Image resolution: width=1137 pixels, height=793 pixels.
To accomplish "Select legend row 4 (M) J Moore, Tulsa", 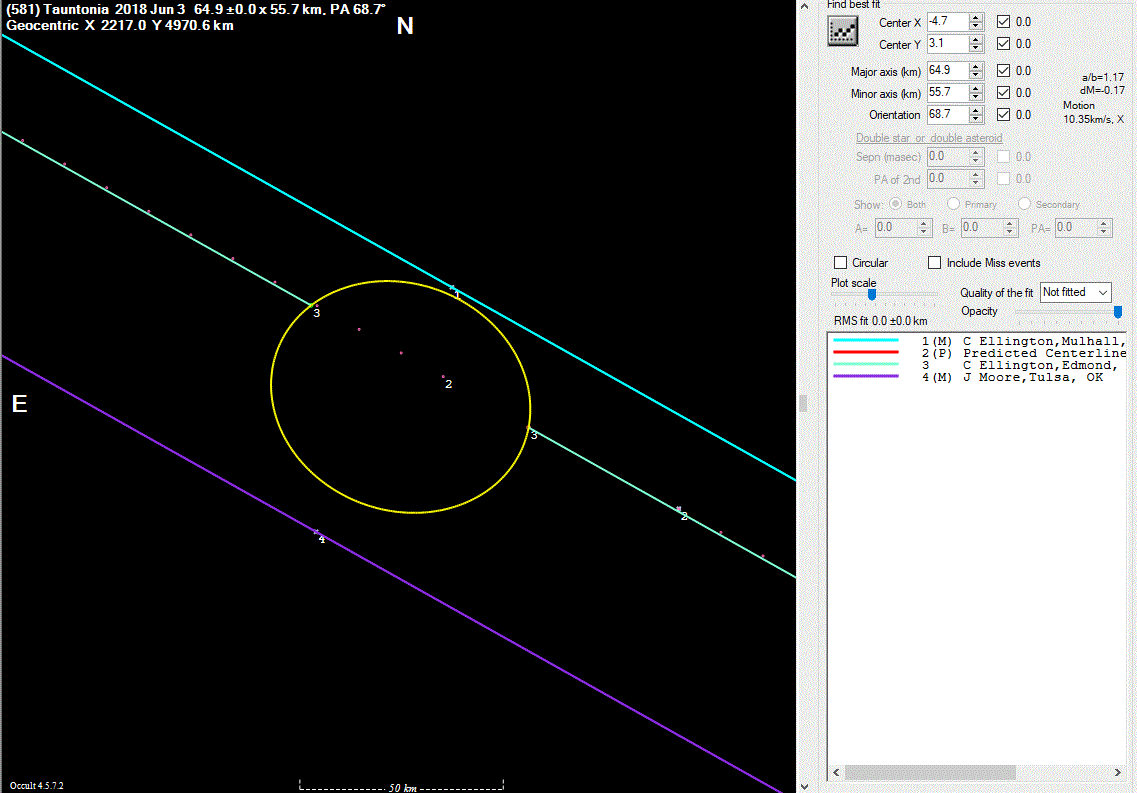I will tap(977, 377).
